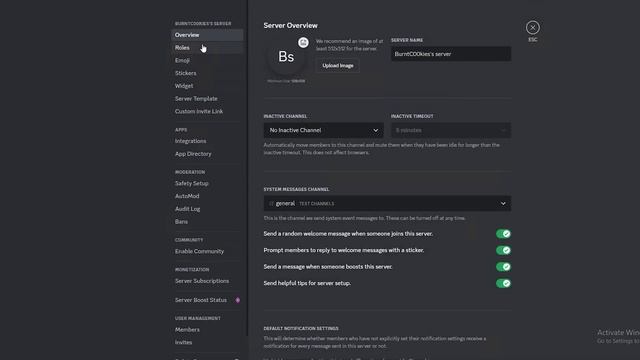This screenshot has width=640, height=360.
Task: Toggle prompt to reply with a sticker
Action: point(503,250)
